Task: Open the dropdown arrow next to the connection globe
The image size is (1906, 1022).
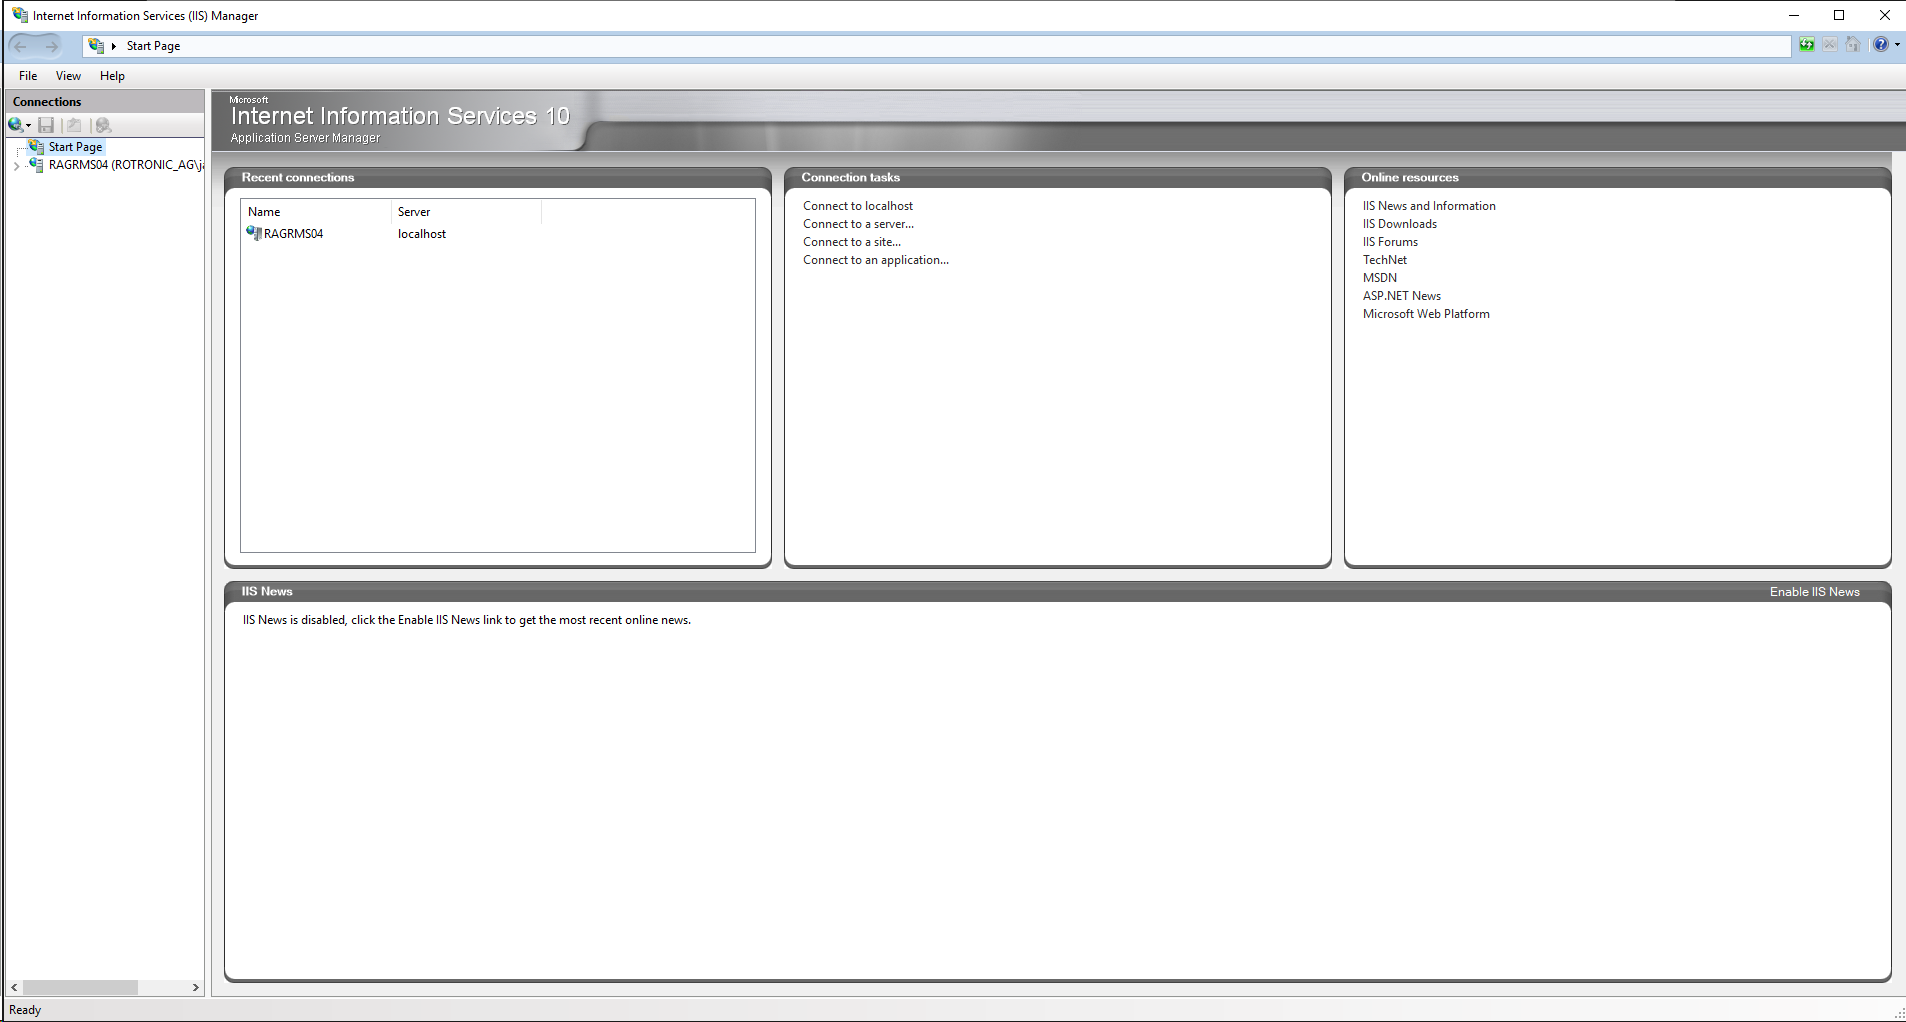Action: coord(28,126)
